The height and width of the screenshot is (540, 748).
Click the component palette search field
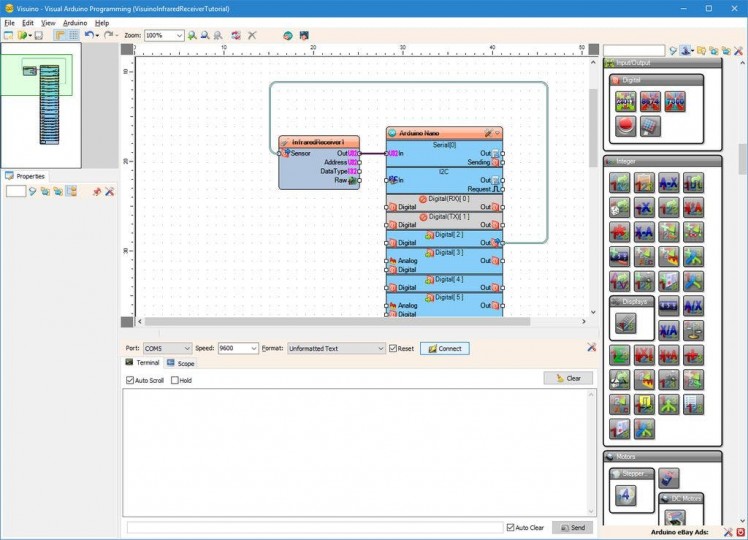tap(633, 50)
